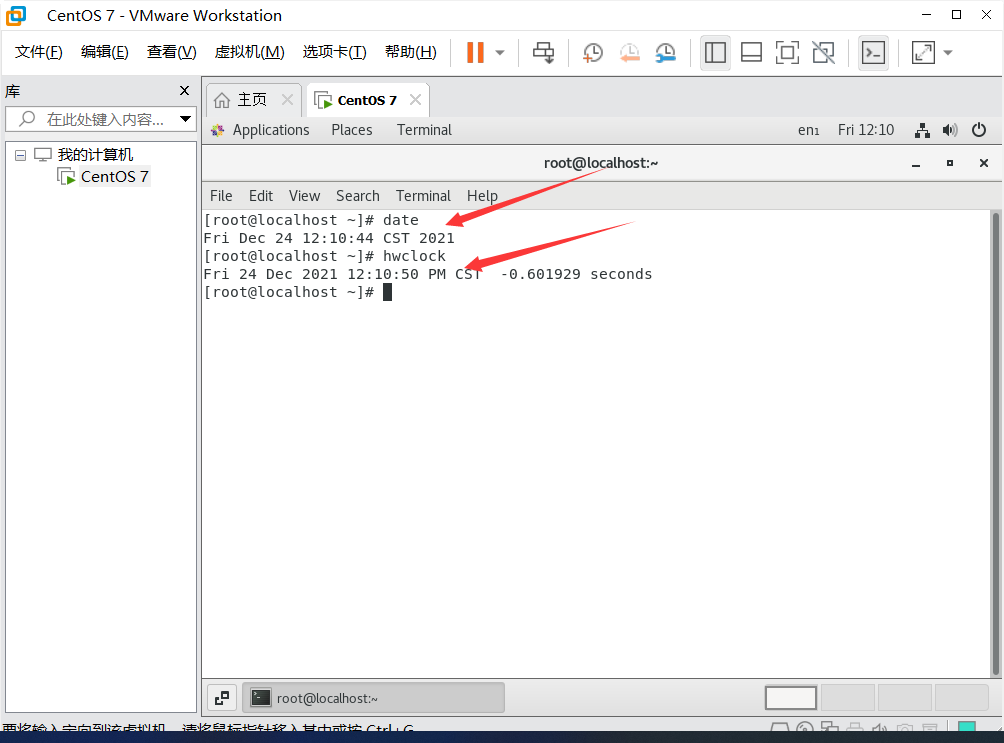
Task: Open the library search dropdown arrow
Action: coord(185,119)
